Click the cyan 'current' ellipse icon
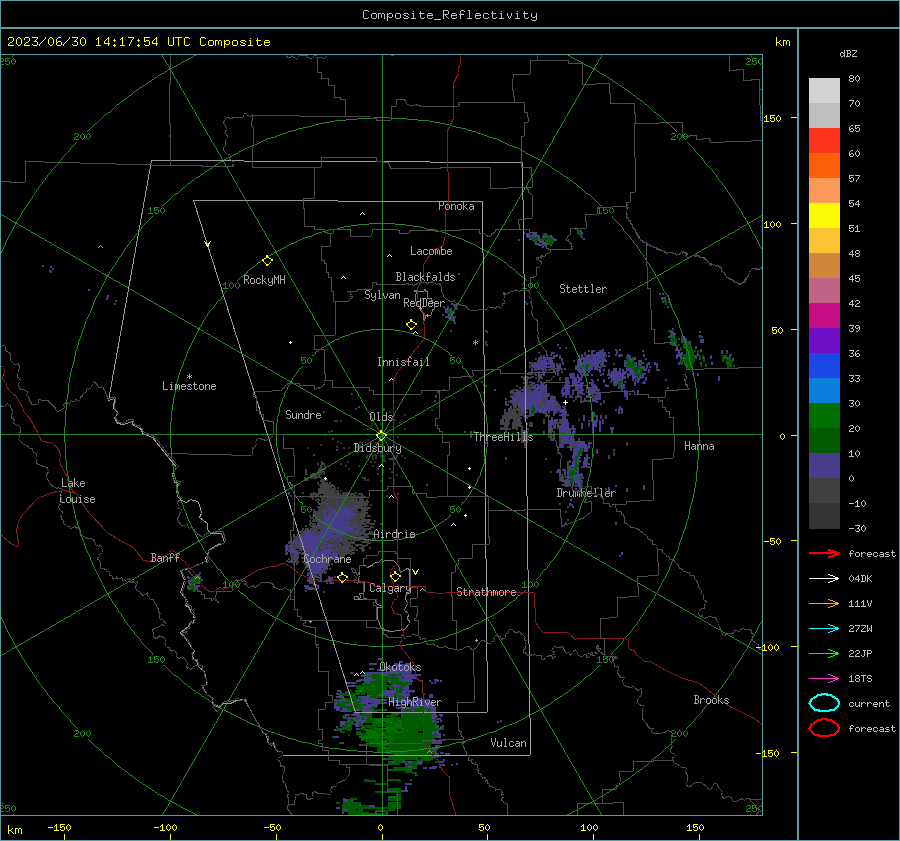 coord(824,703)
